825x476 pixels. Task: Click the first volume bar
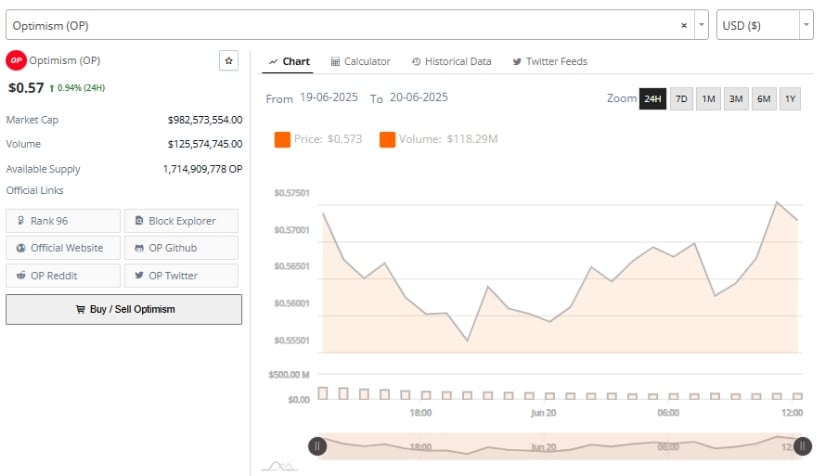[x=323, y=393]
